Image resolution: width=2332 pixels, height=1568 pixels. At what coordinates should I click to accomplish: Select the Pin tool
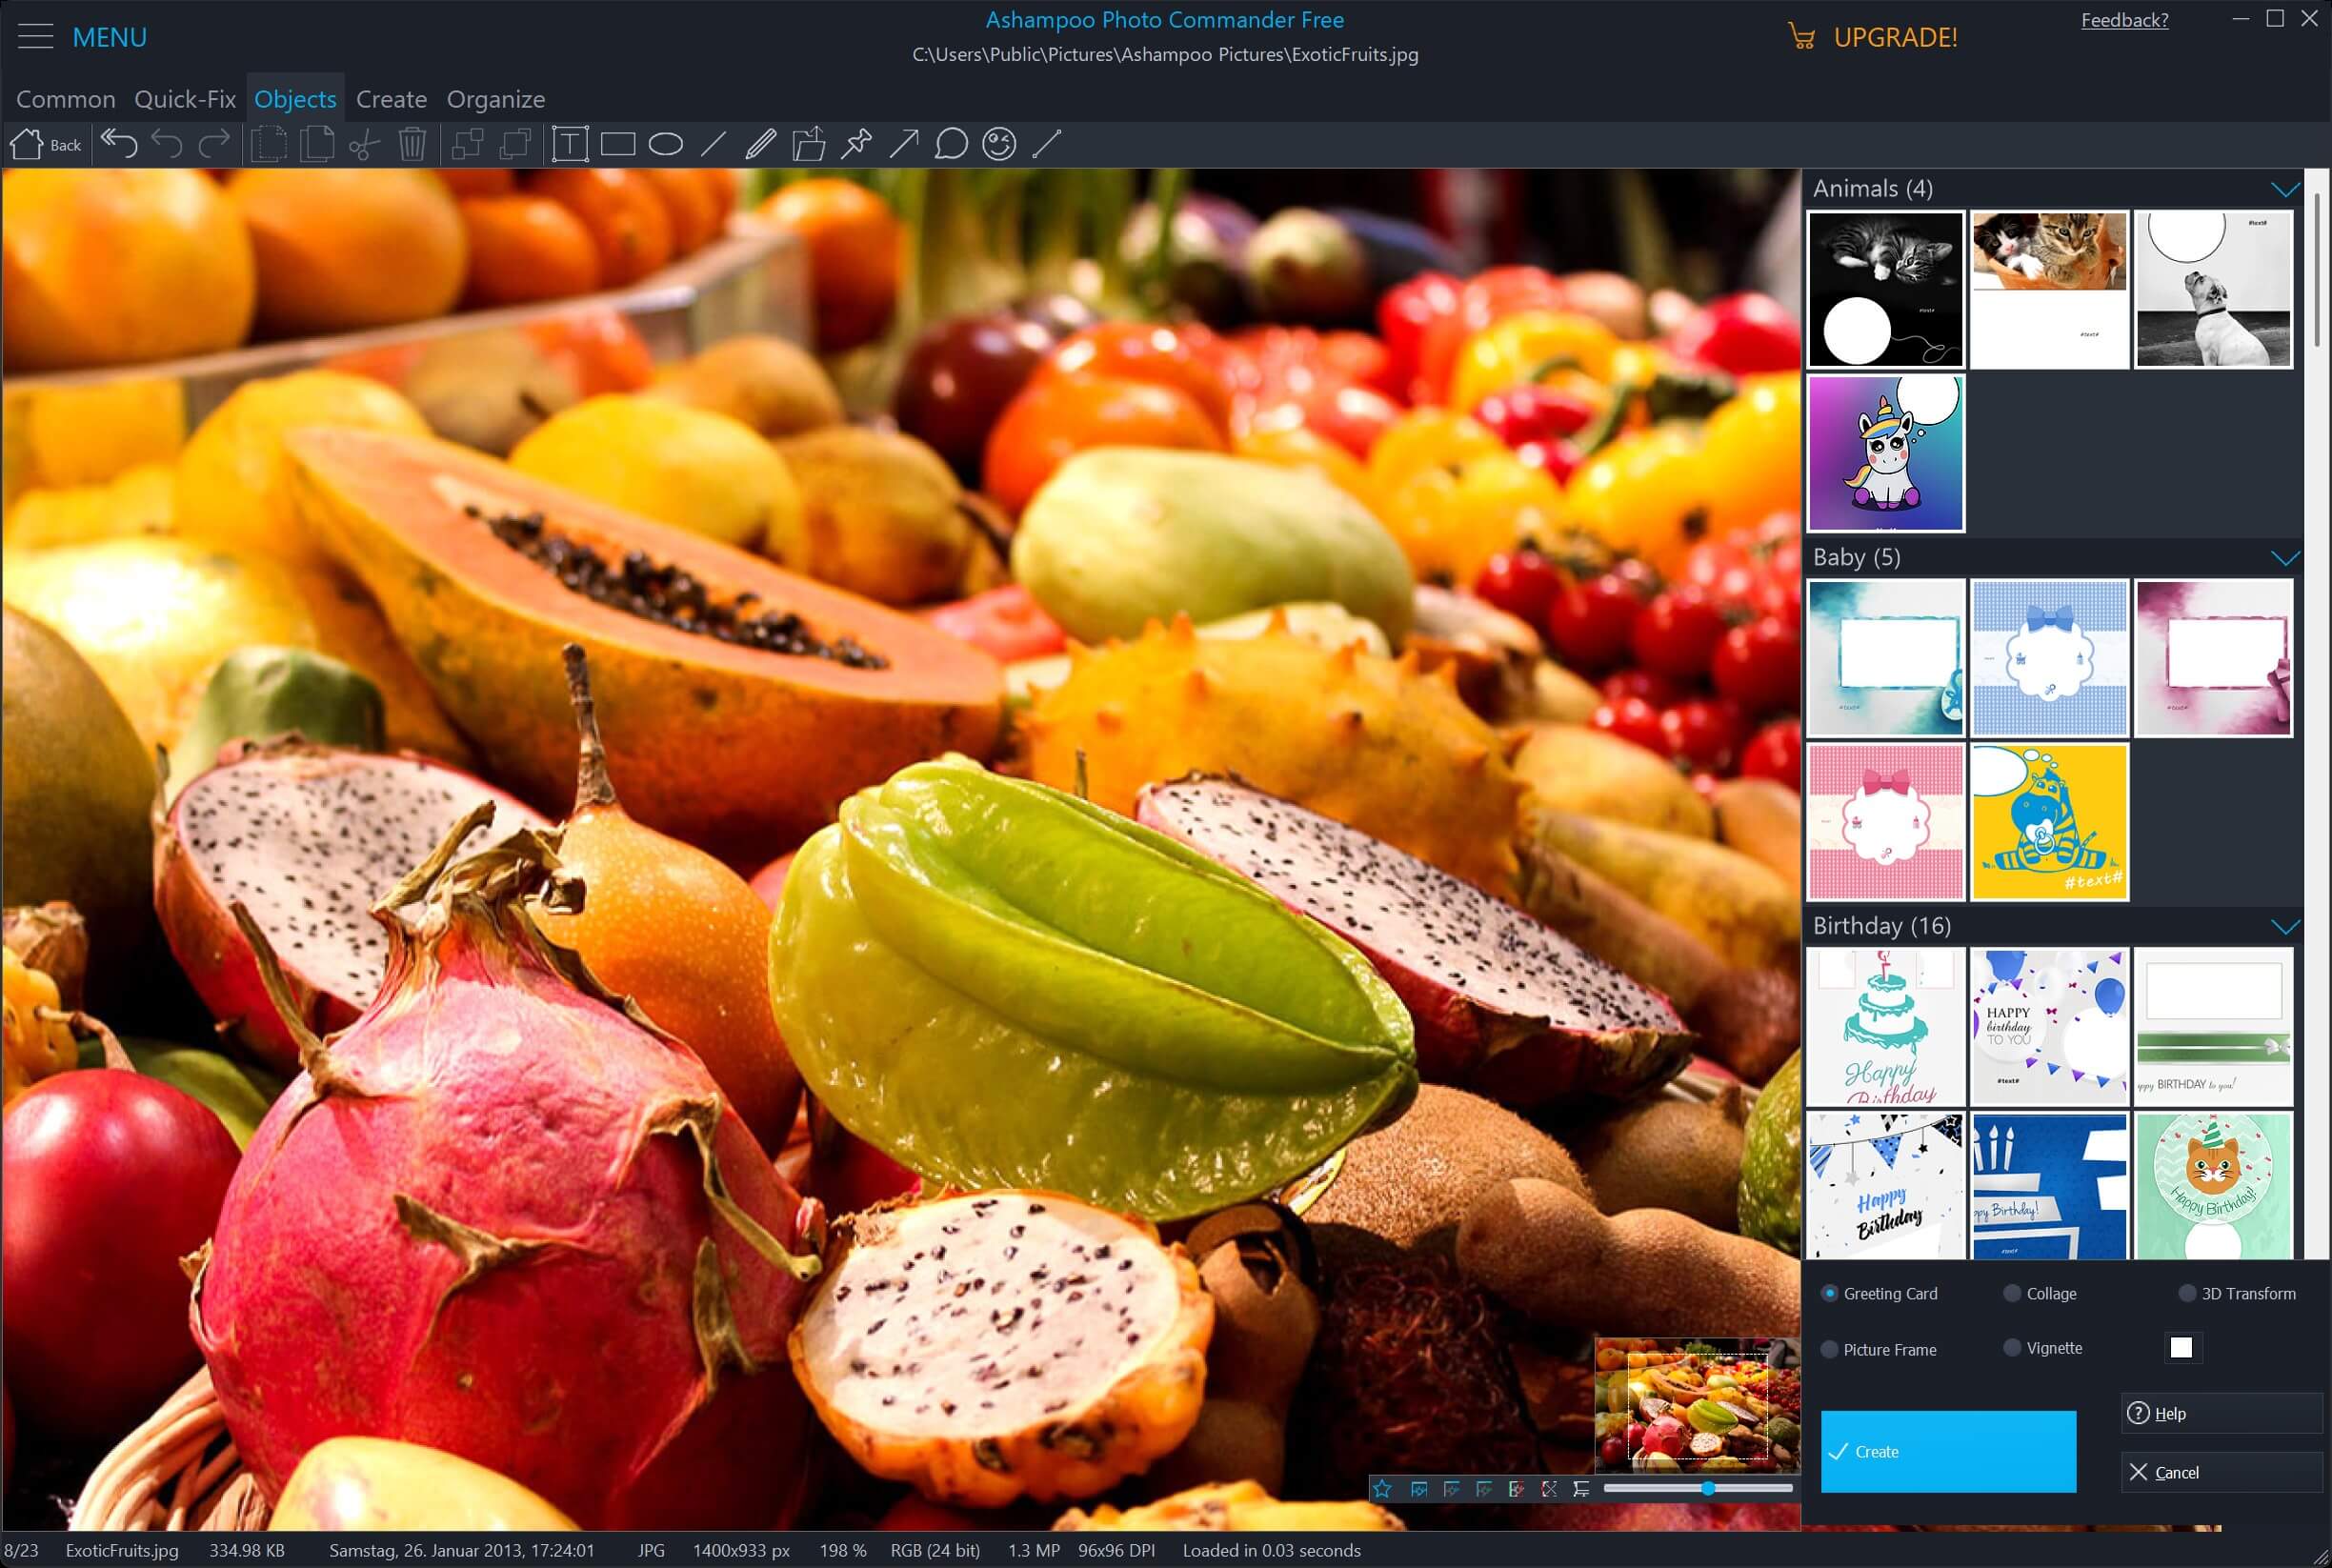pos(856,144)
